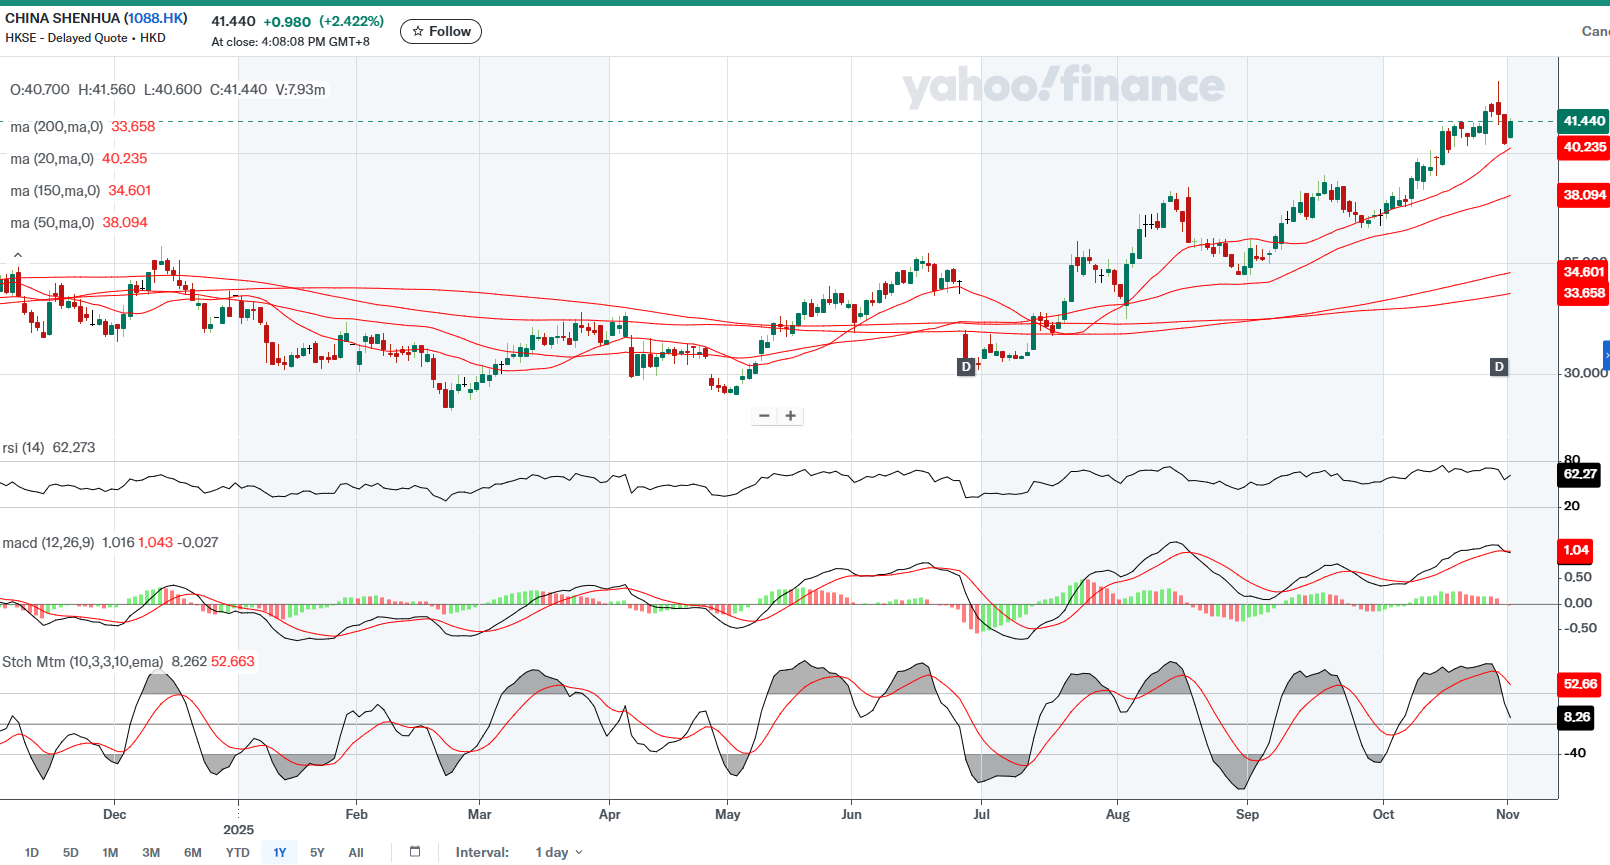The height and width of the screenshot is (865, 1610).
Task: Click the Stch Mtm indicator label
Action: coord(83,662)
